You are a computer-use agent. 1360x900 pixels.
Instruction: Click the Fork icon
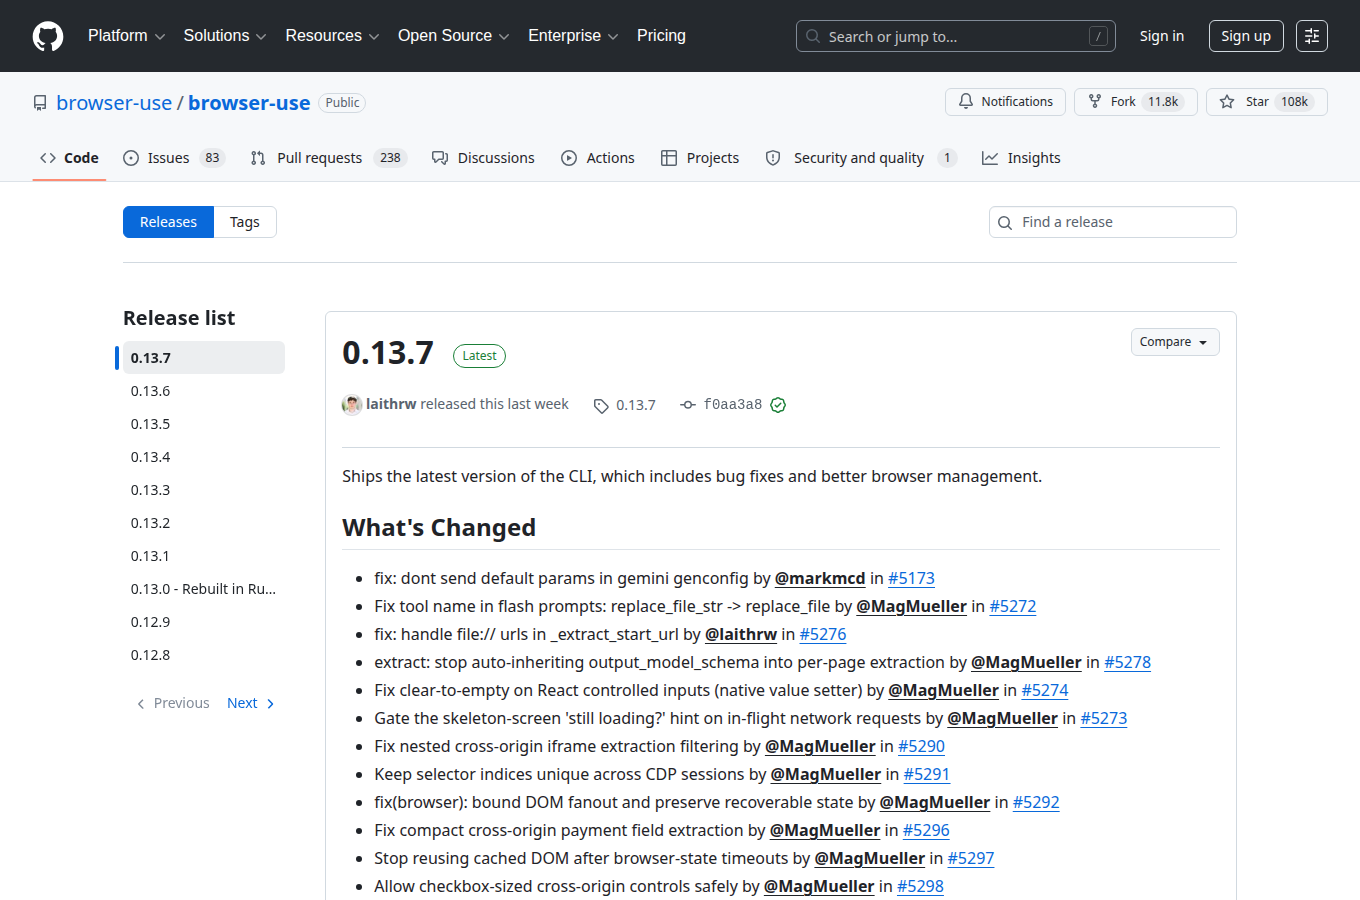[1095, 102]
